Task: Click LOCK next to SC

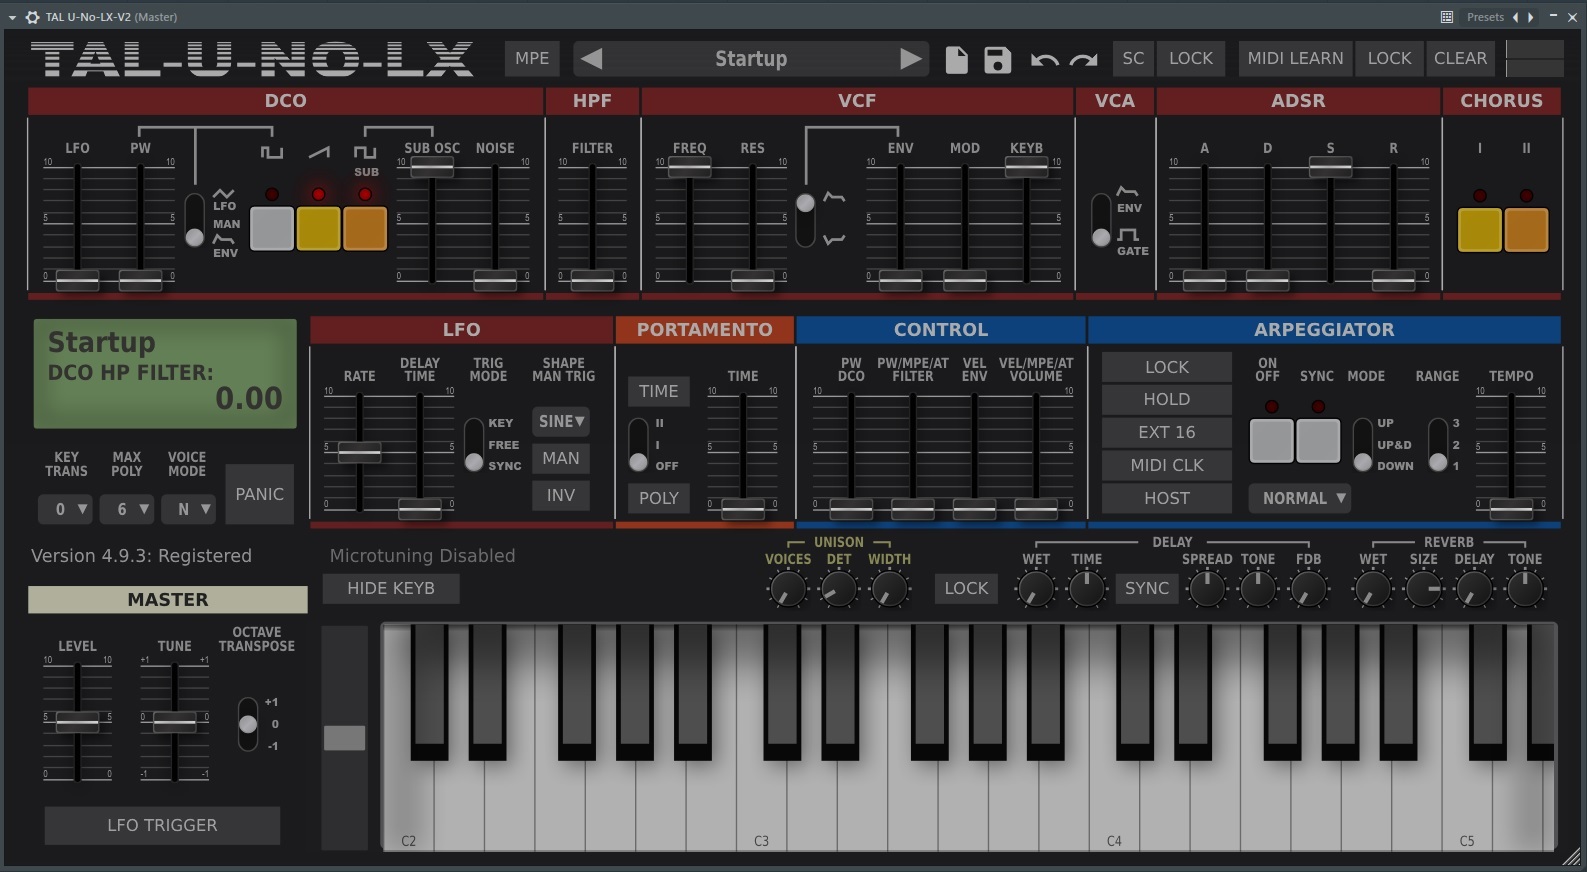Action: coord(1191,59)
